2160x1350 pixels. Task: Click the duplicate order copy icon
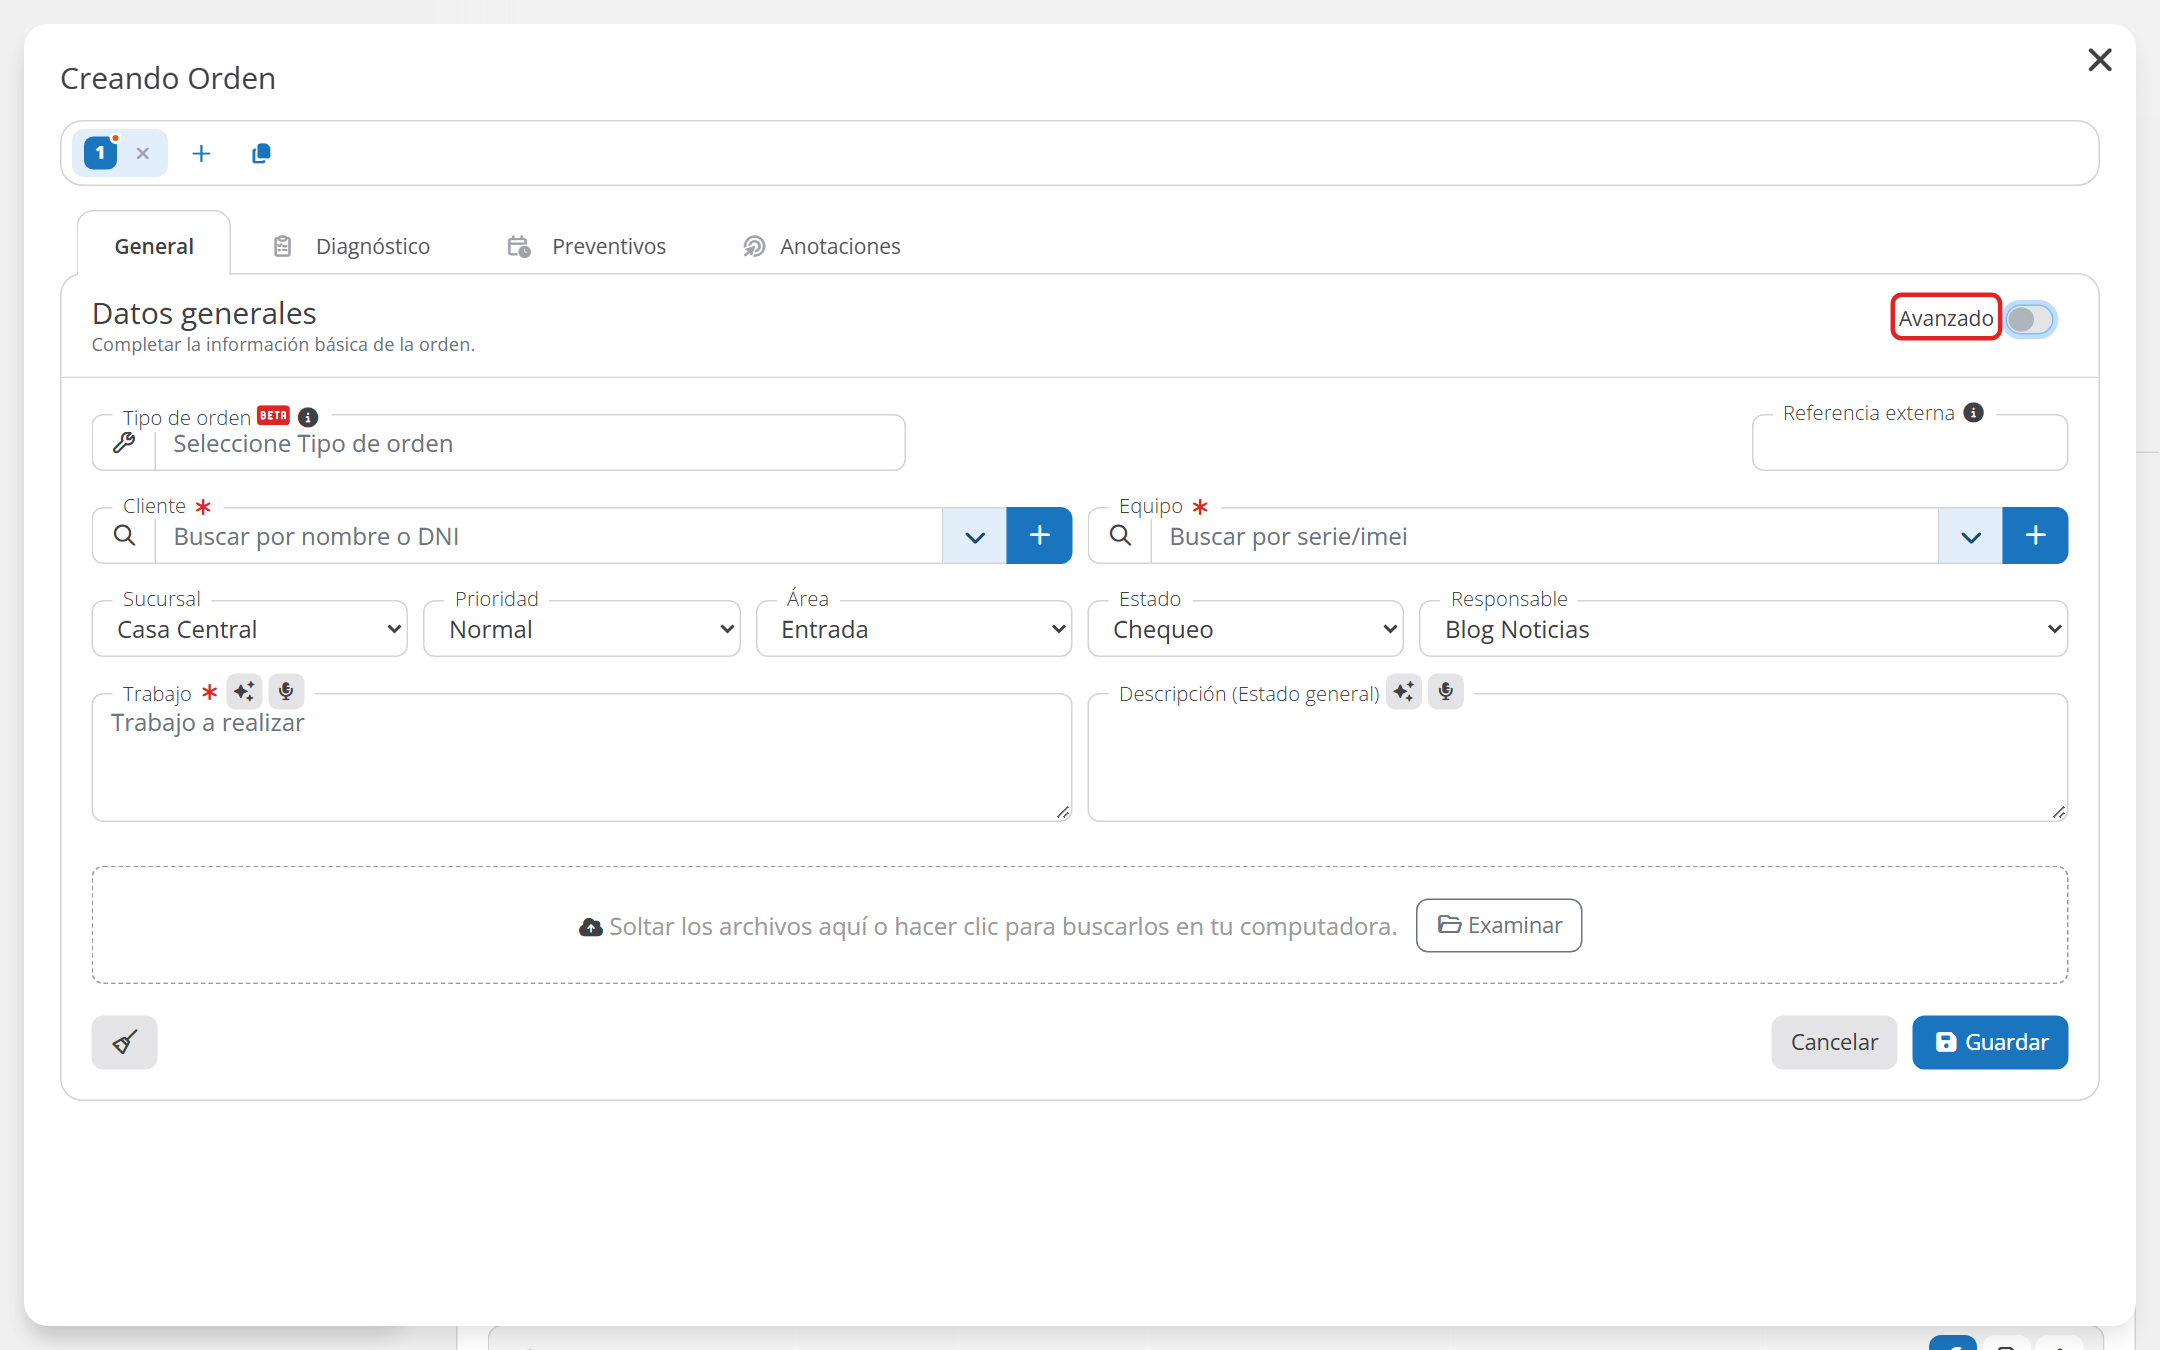pyautogui.click(x=261, y=153)
